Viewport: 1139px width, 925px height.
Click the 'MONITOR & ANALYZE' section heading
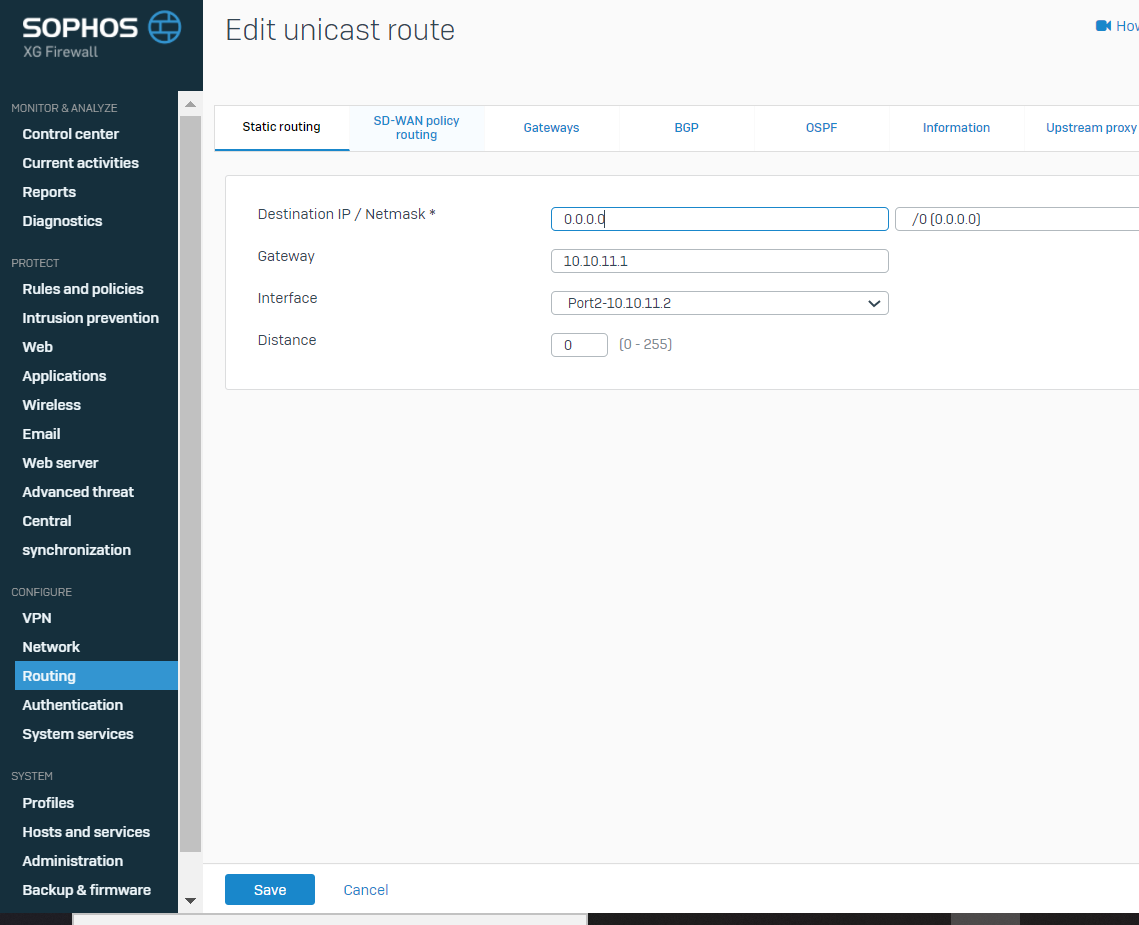click(64, 108)
